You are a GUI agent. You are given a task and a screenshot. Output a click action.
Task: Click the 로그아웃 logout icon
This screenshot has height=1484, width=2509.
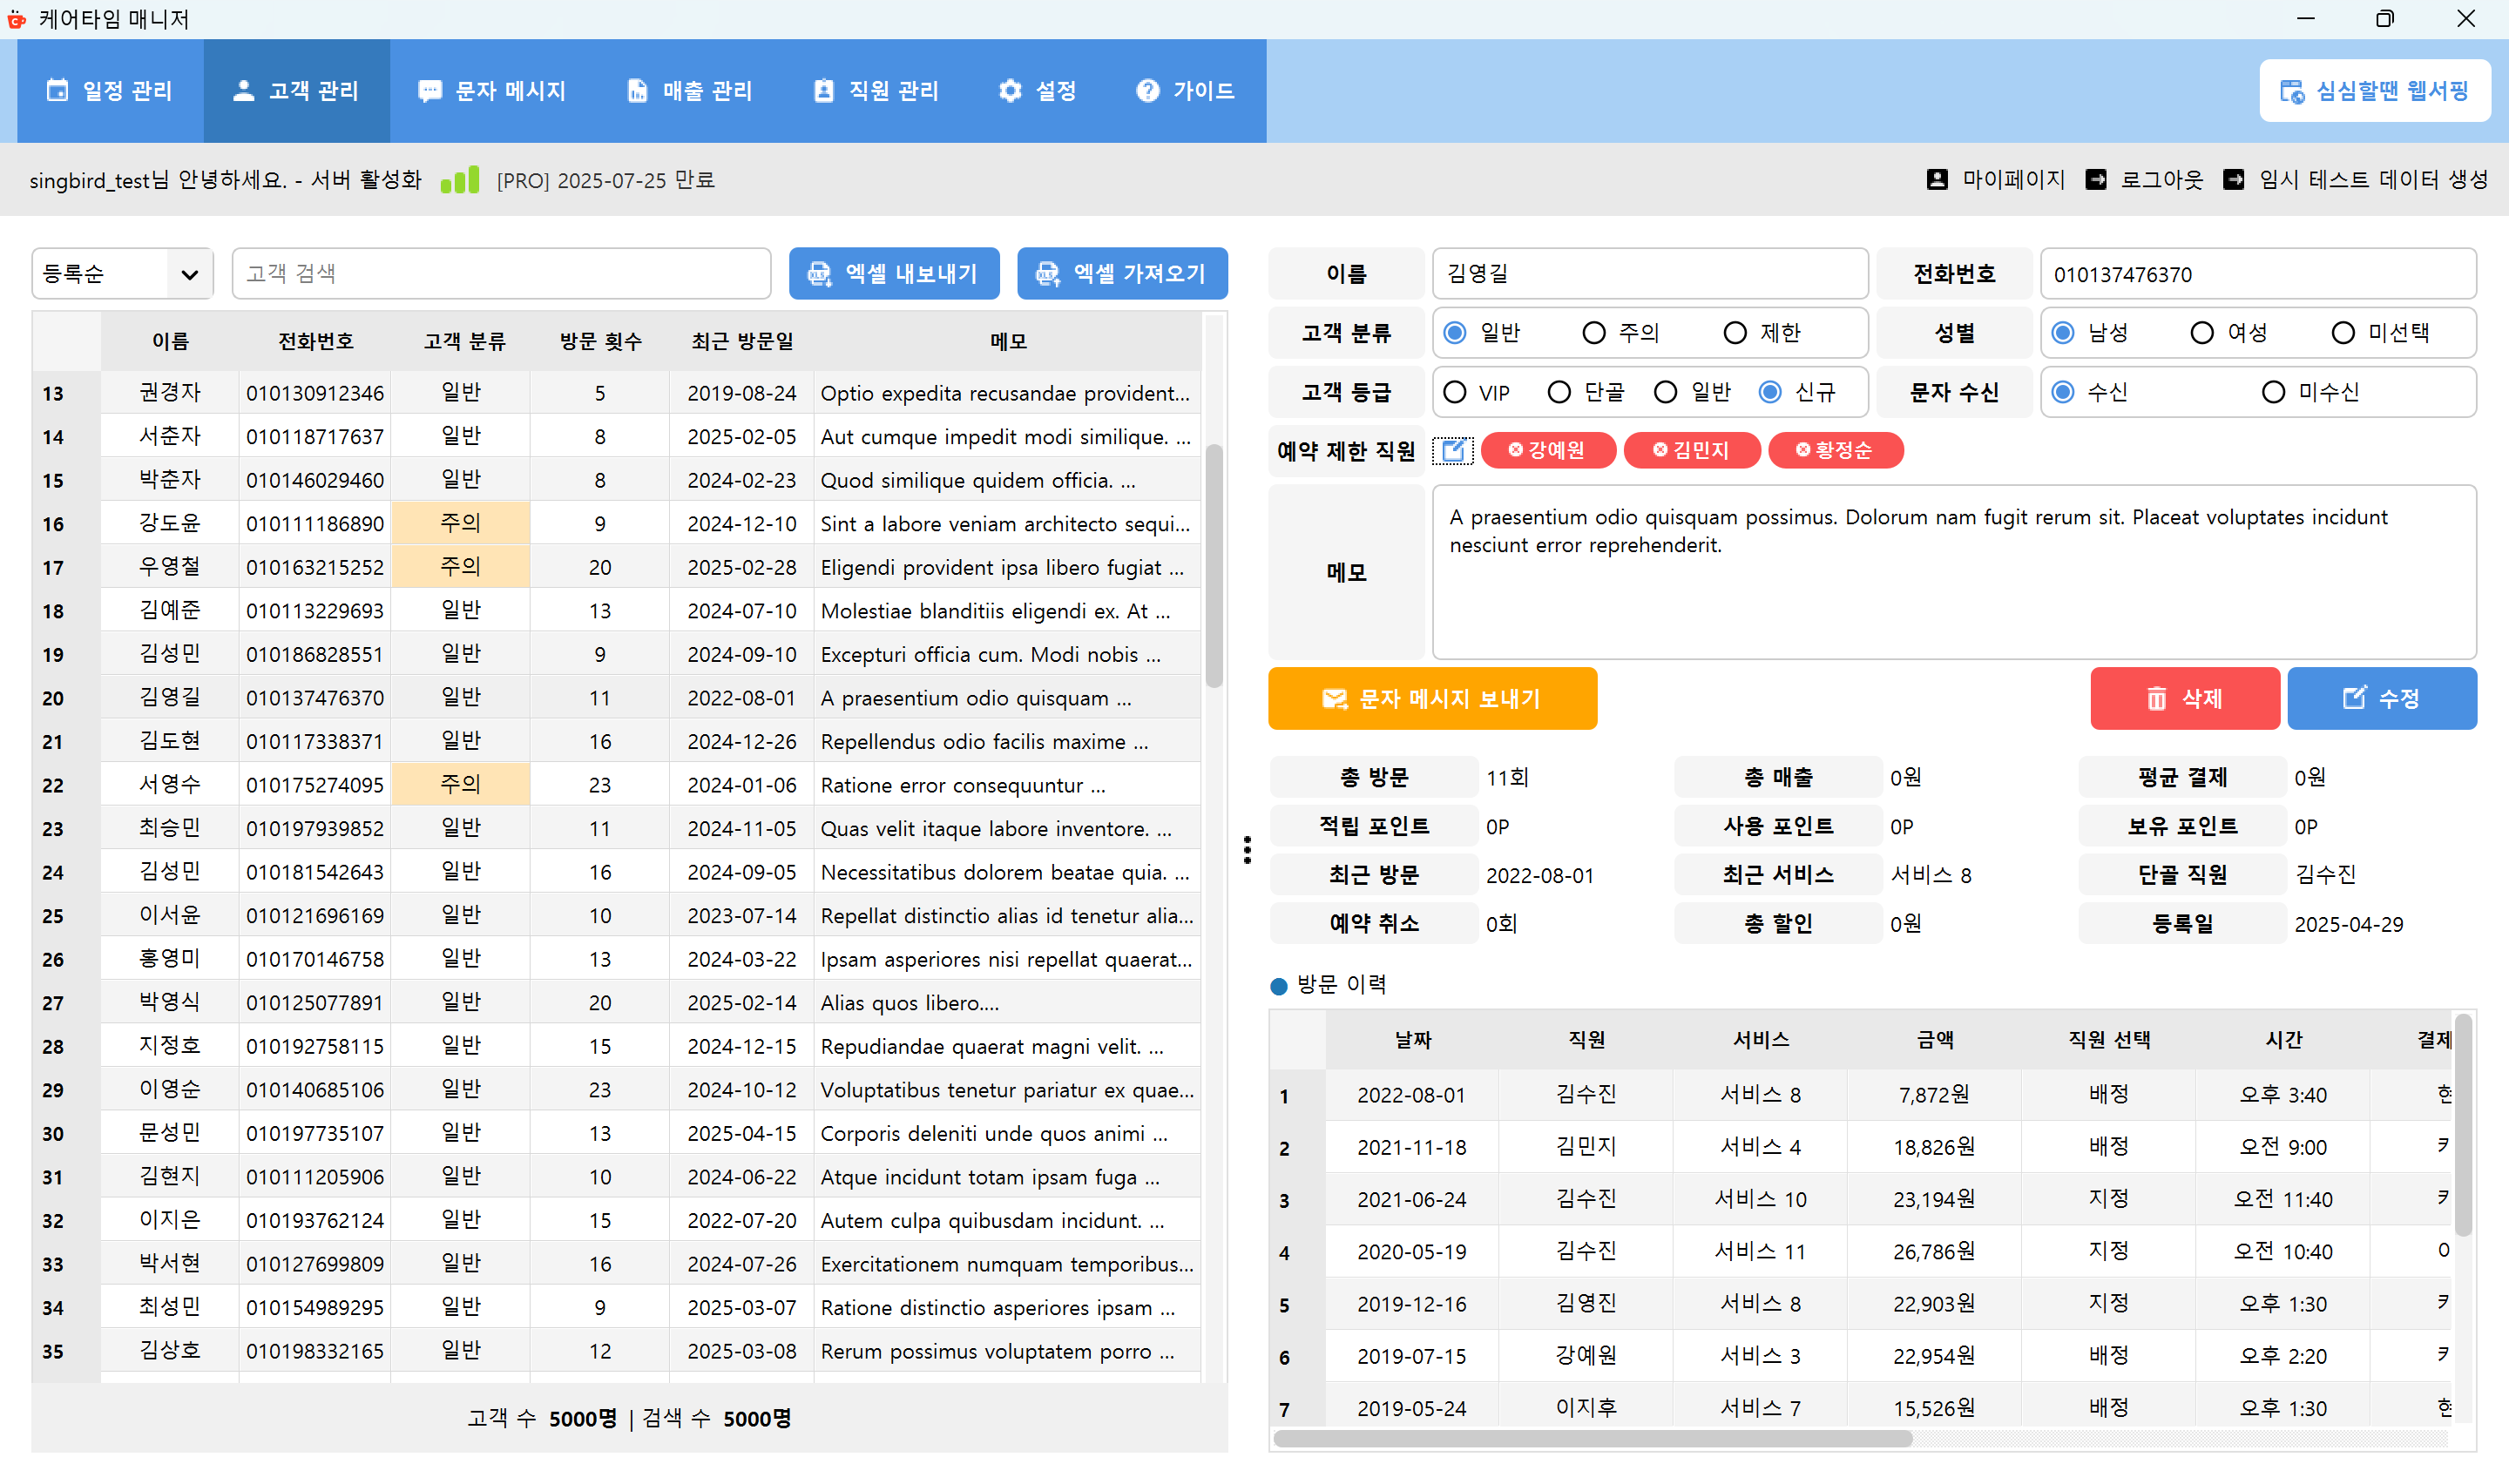click(x=2096, y=180)
